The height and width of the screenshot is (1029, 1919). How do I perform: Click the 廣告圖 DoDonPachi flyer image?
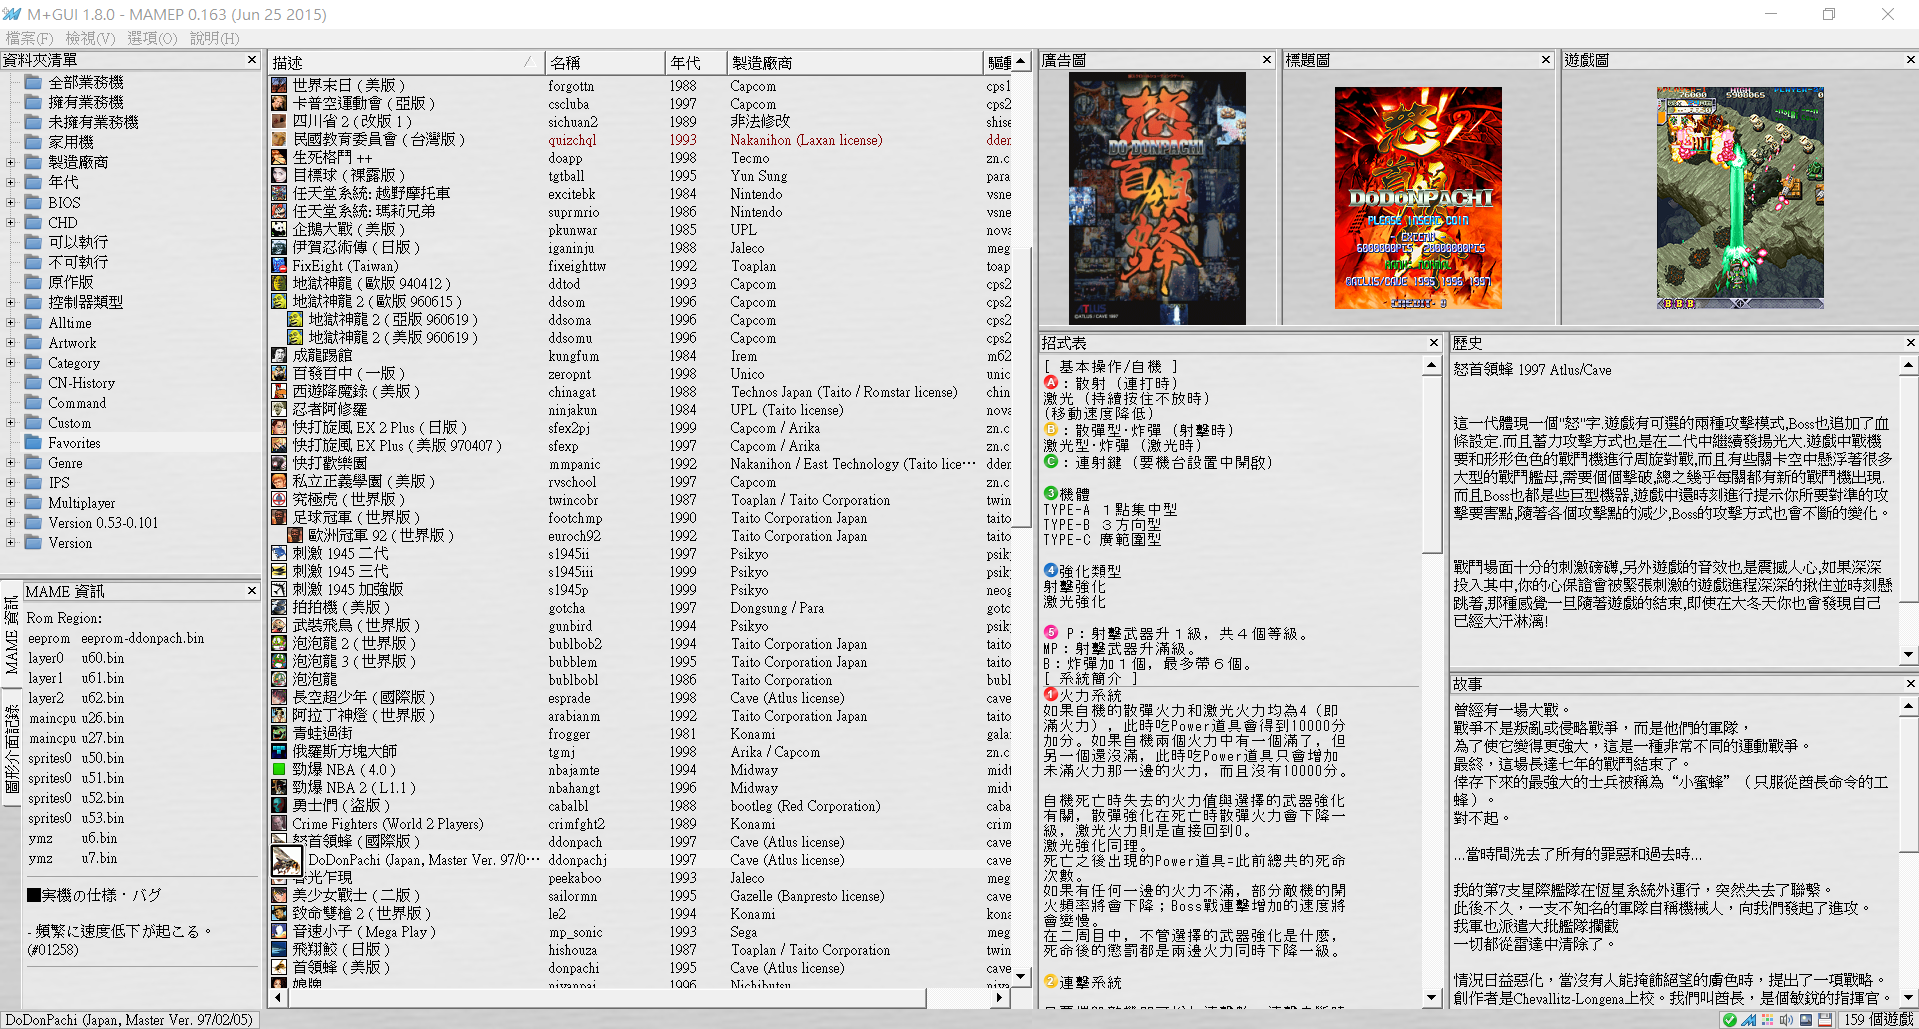tap(1157, 198)
